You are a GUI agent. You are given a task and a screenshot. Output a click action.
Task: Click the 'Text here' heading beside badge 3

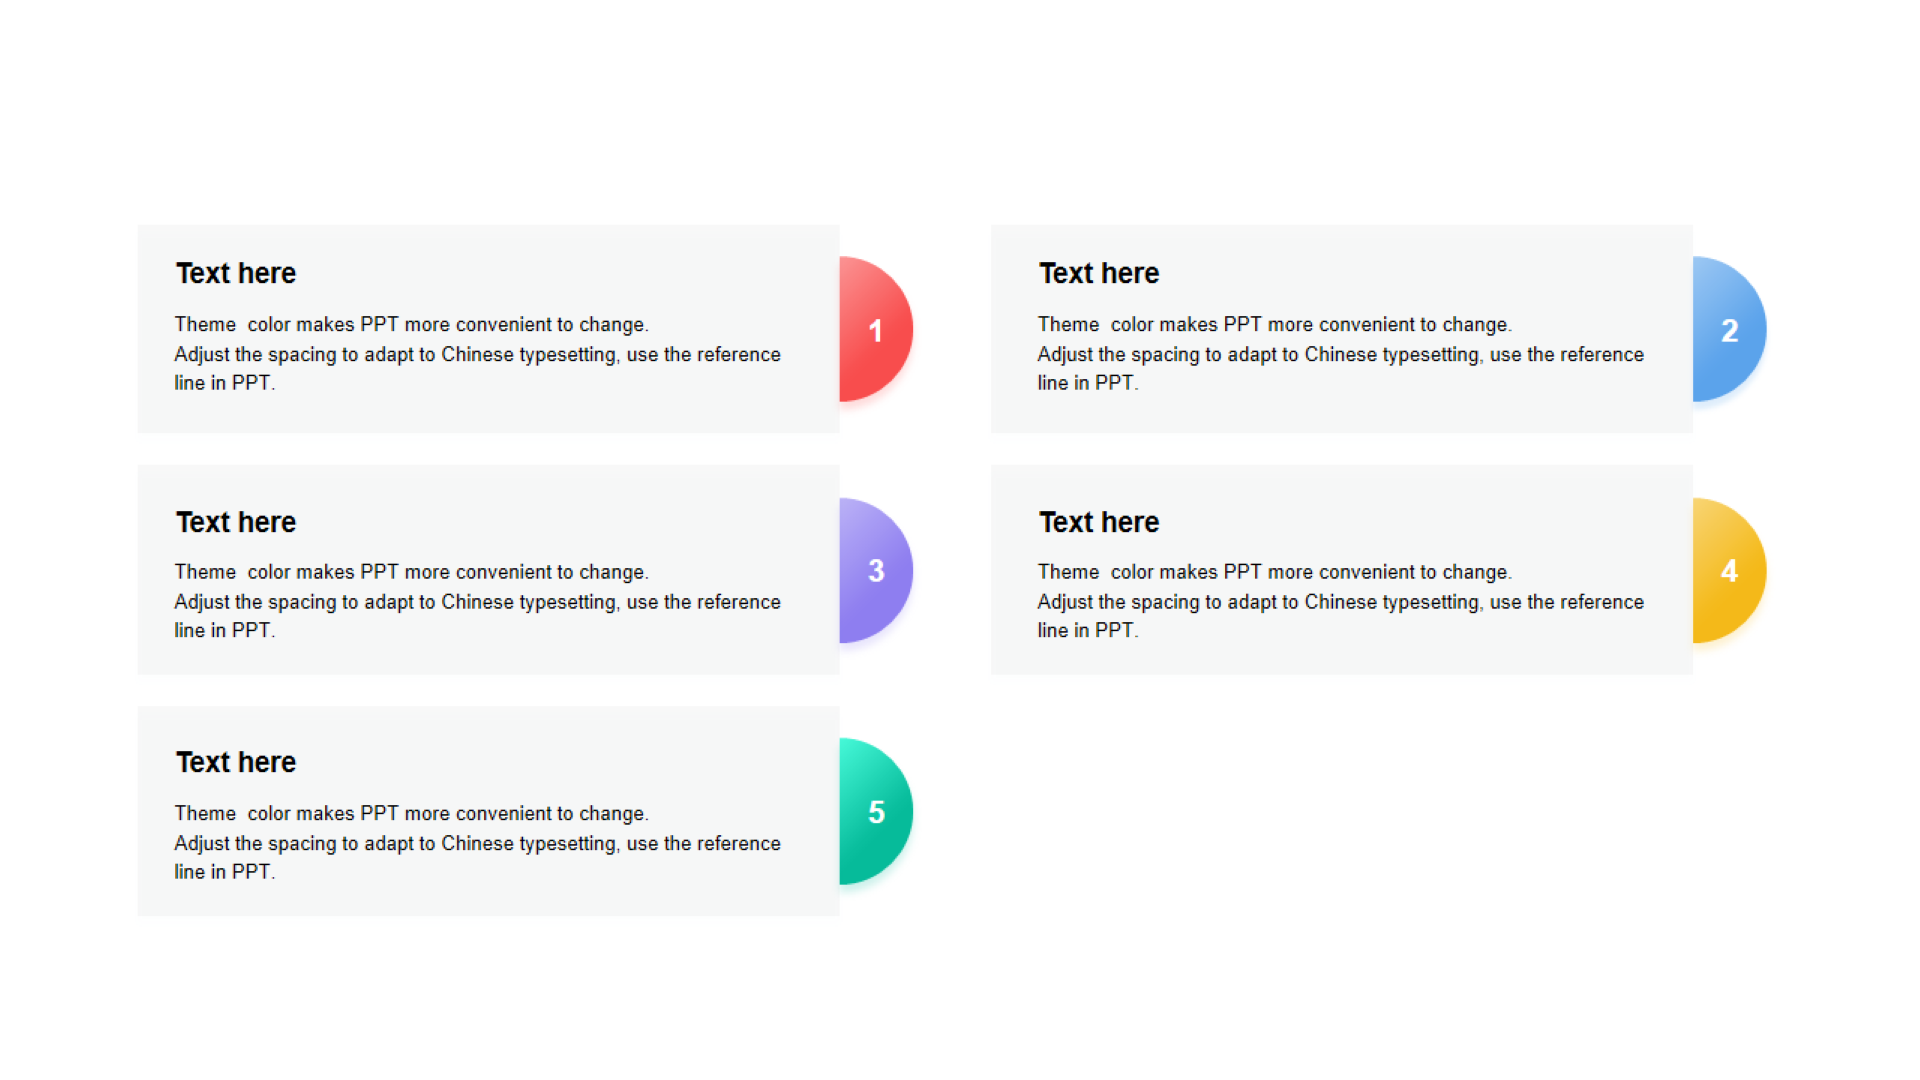click(x=236, y=522)
